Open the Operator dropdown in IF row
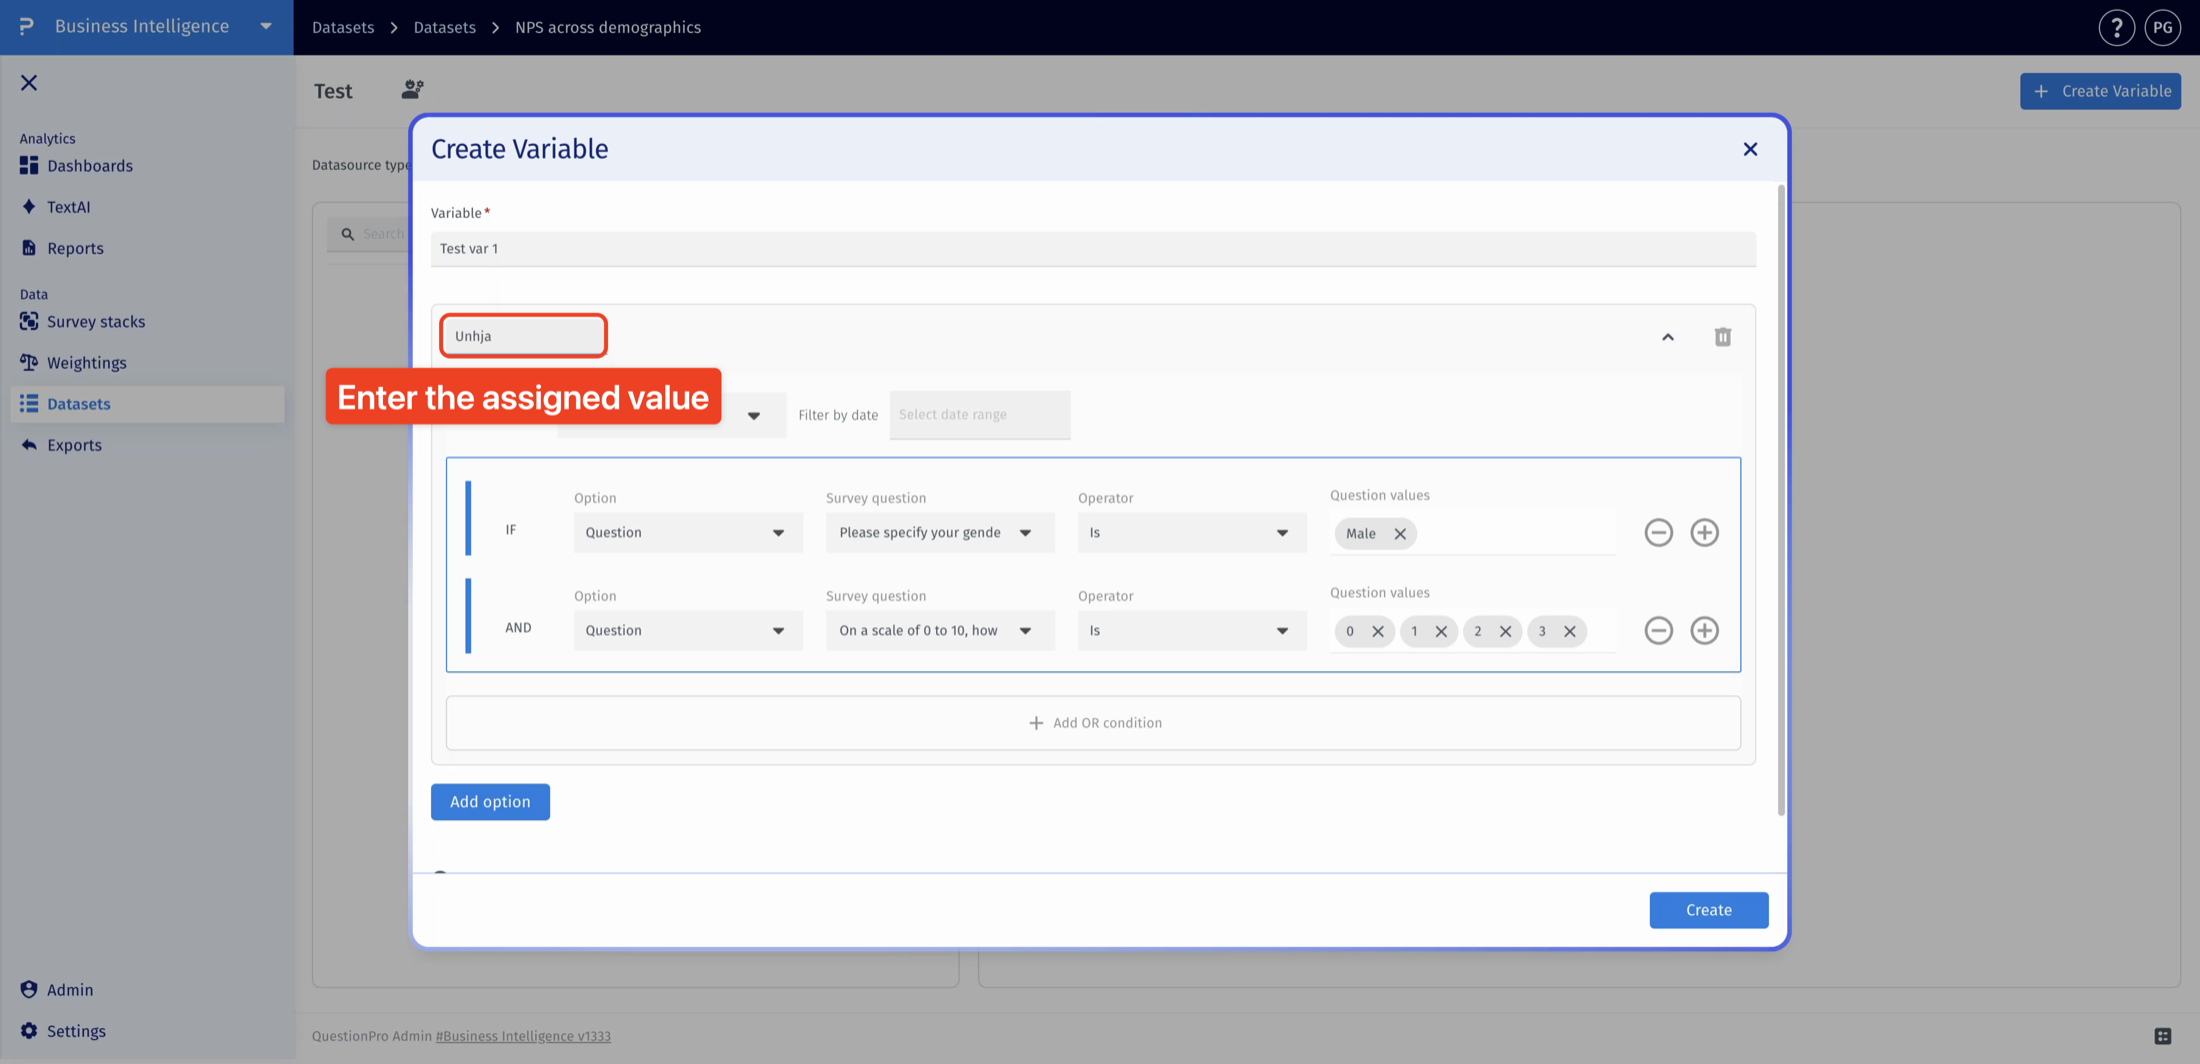This screenshot has width=2200, height=1064. tap(1192, 532)
